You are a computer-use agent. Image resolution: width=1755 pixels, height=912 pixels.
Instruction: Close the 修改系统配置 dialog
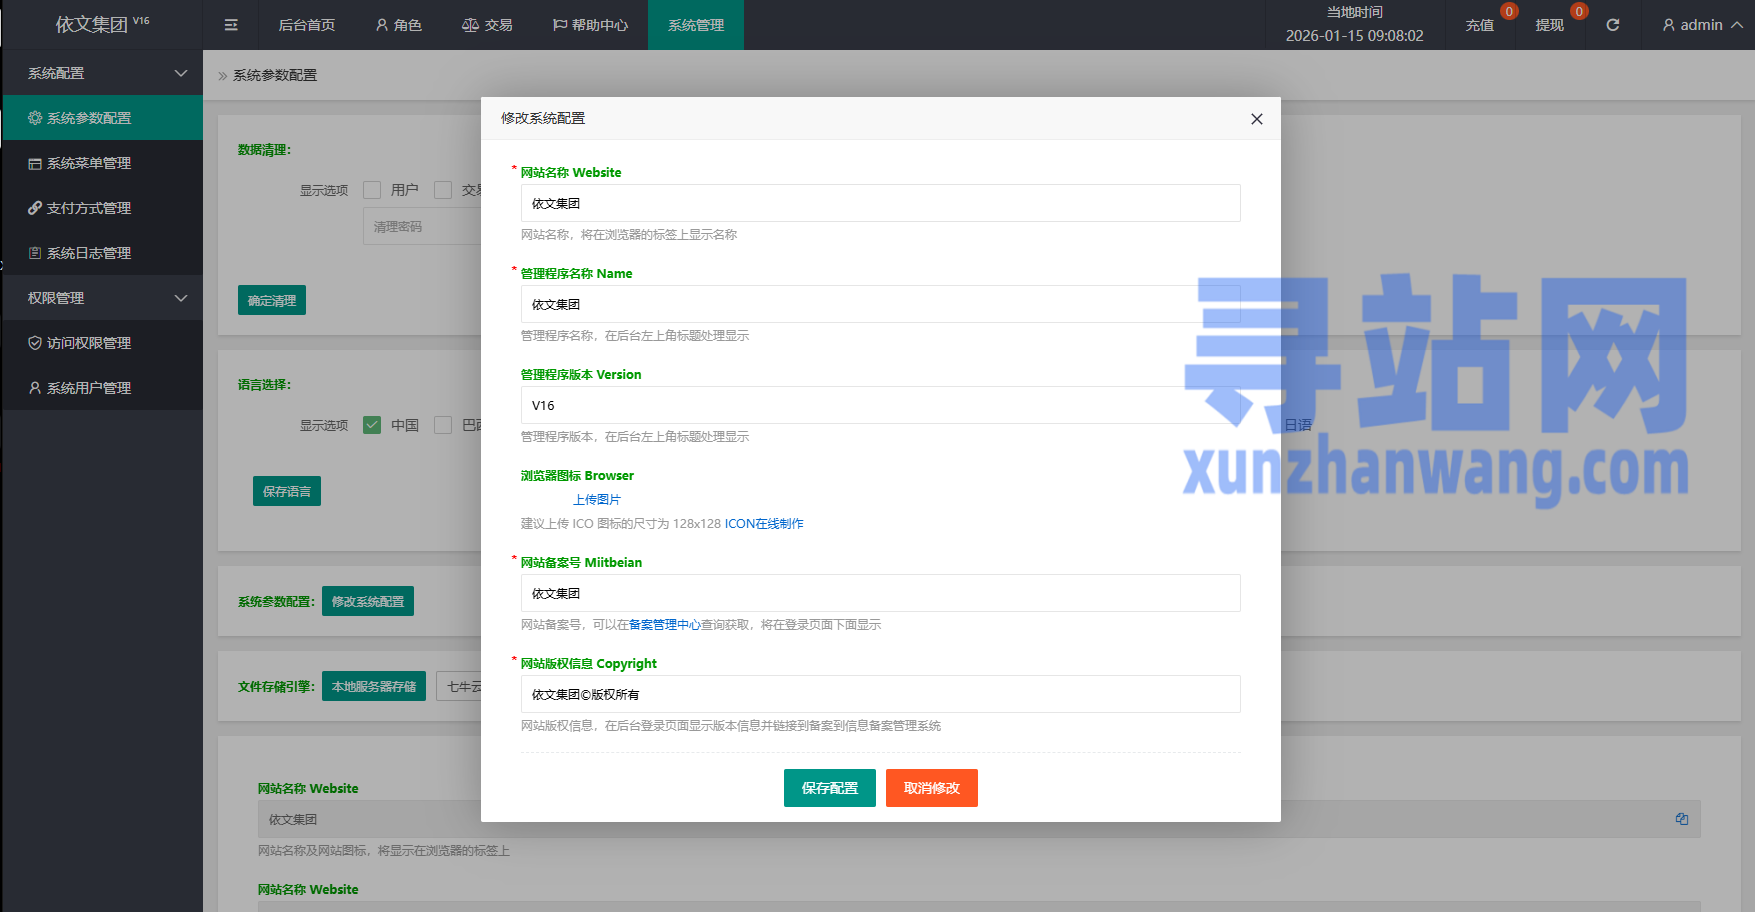[1256, 119]
